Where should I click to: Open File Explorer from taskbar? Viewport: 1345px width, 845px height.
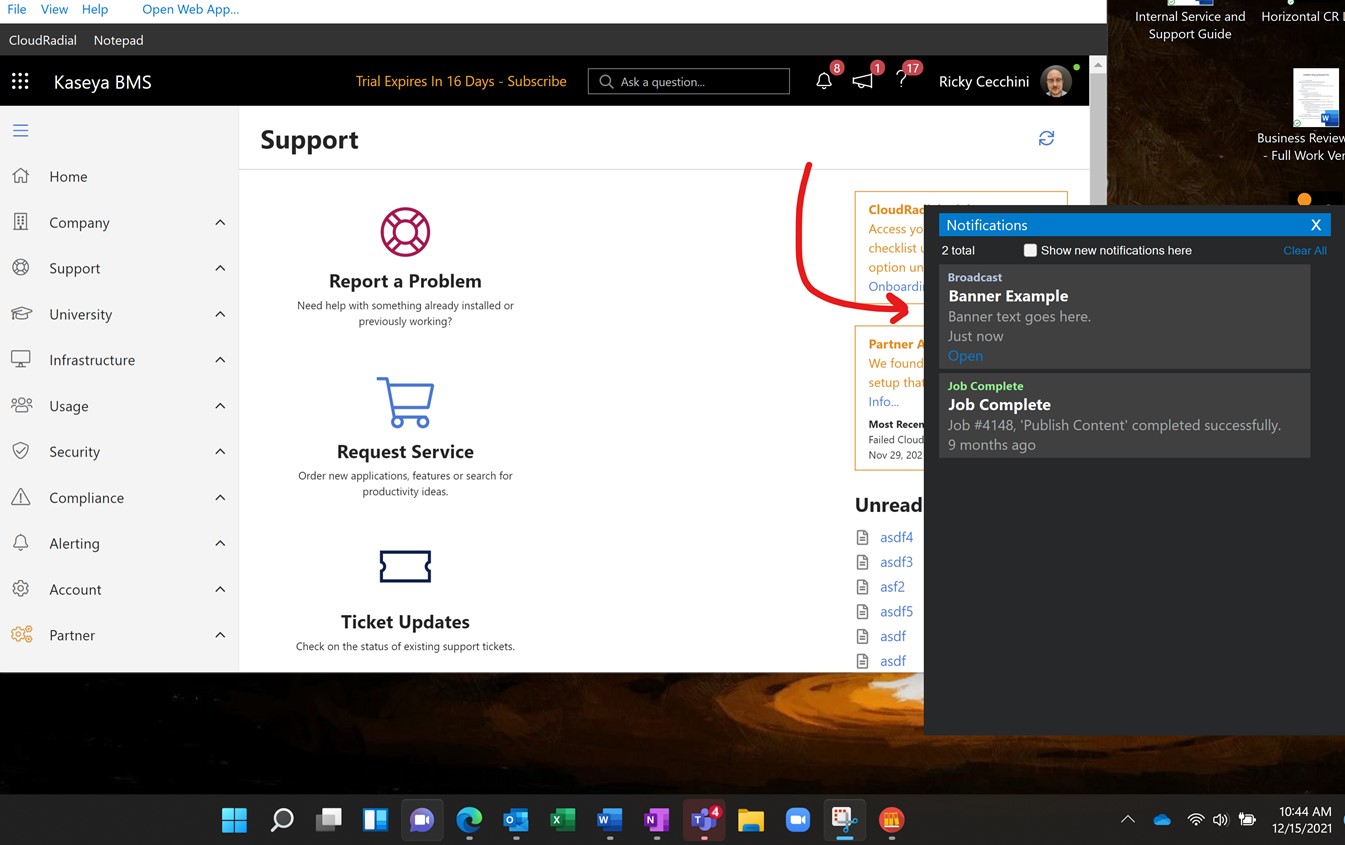(x=751, y=820)
